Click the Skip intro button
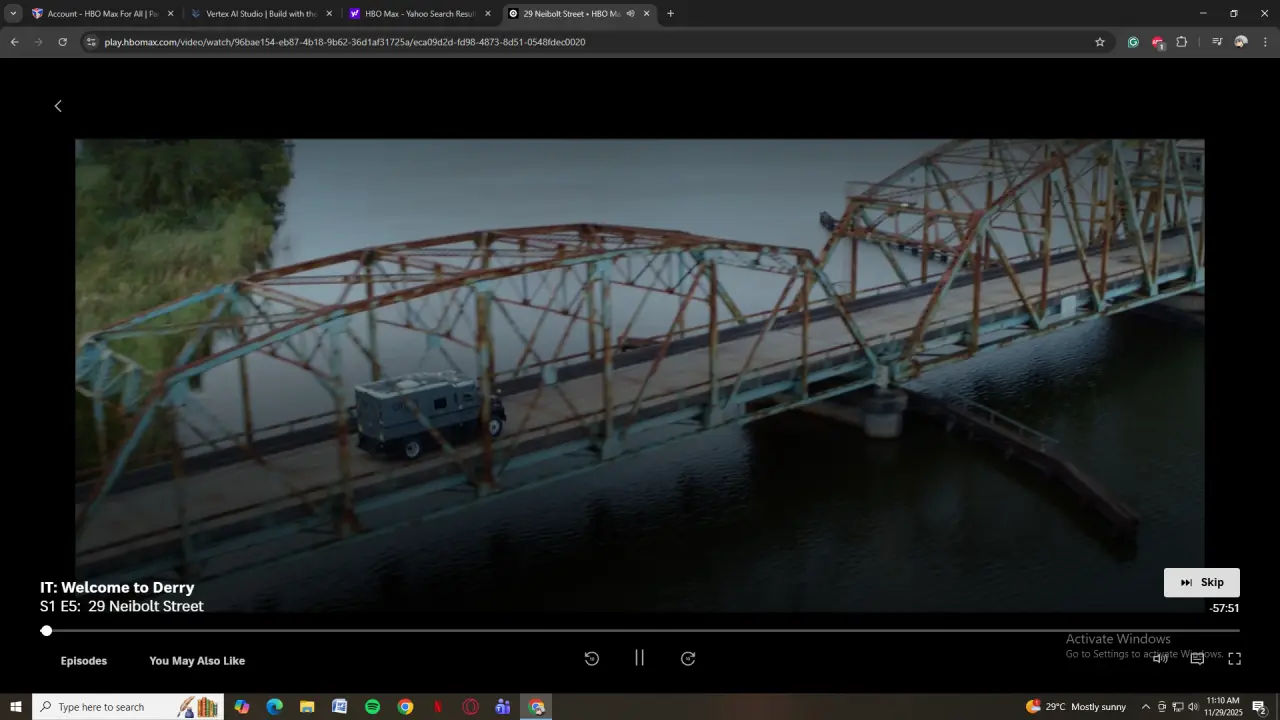Screen dimensions: 1280x720 click(x=1201, y=582)
